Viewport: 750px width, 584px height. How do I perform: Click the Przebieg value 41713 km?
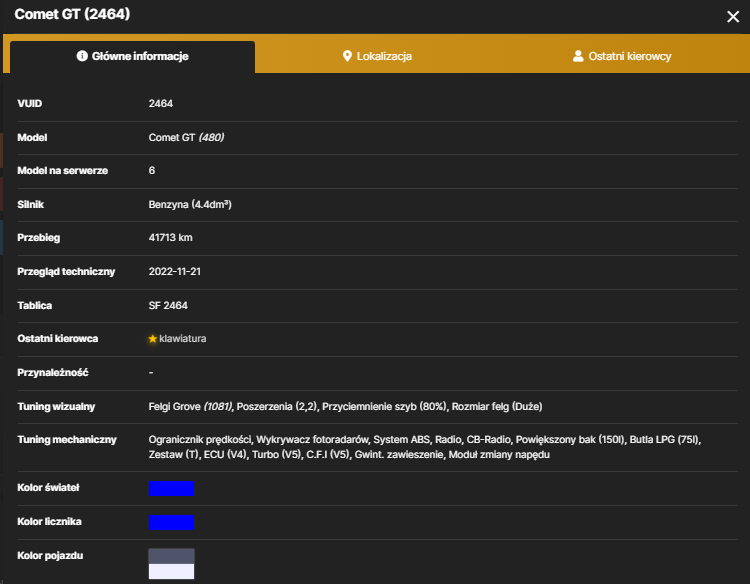pyautogui.click(x=170, y=237)
